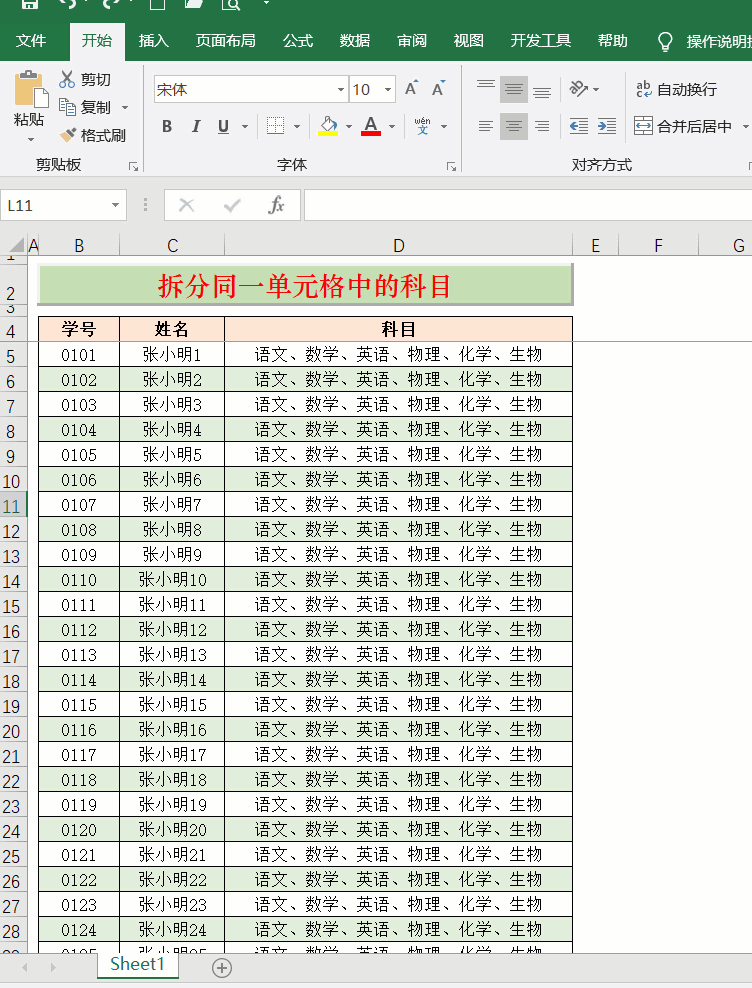The image size is (752, 988).
Task: Click the formula bar cancel X
Action: 187,205
